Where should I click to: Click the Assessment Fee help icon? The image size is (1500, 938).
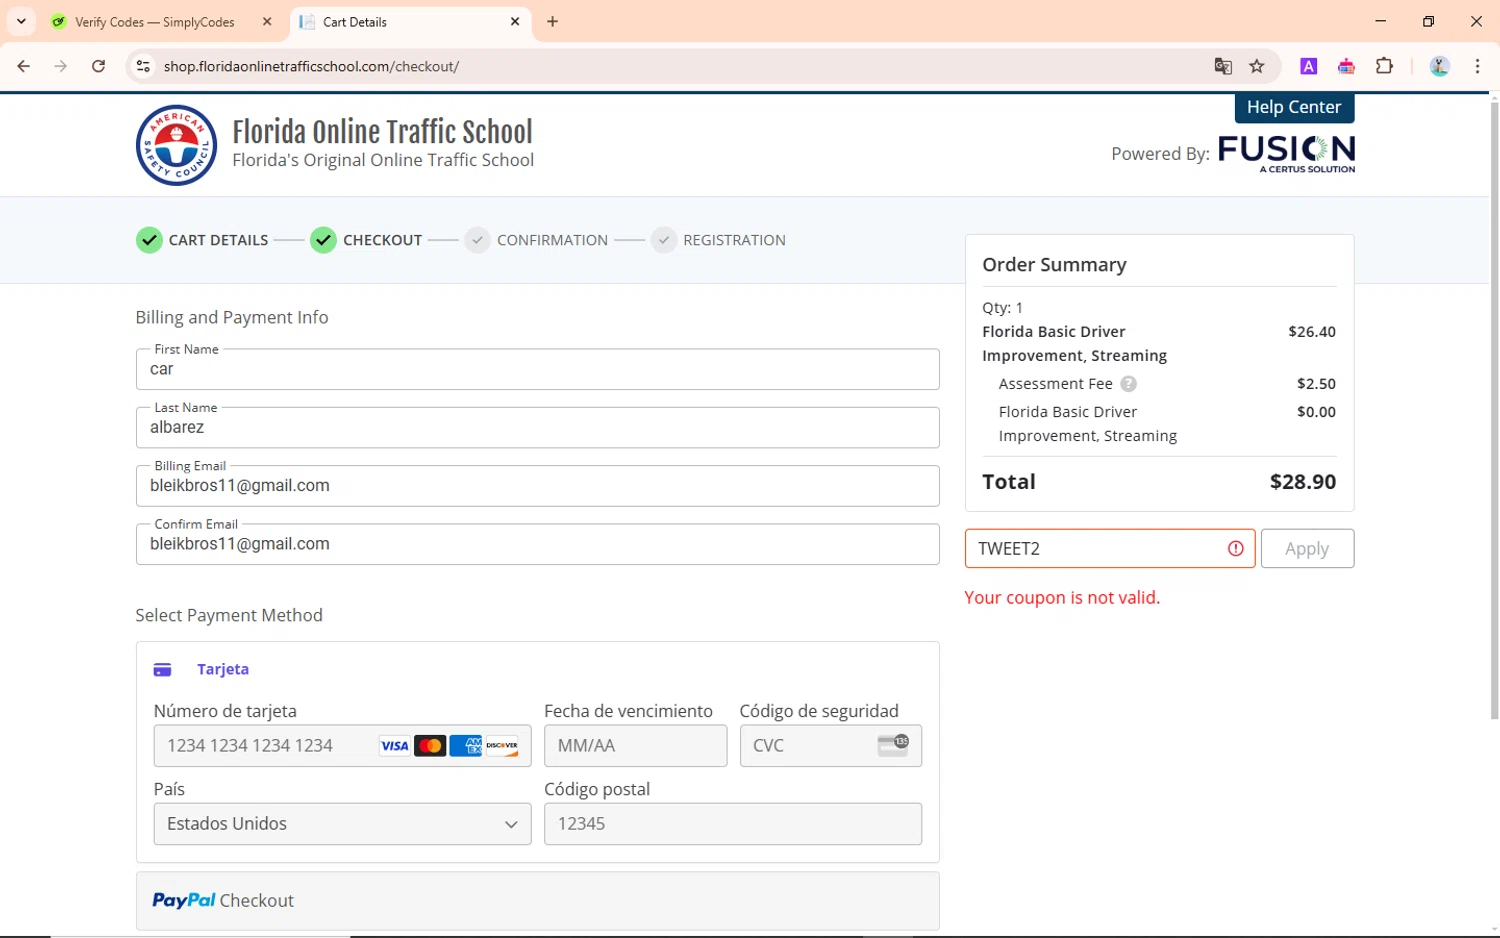(1128, 384)
